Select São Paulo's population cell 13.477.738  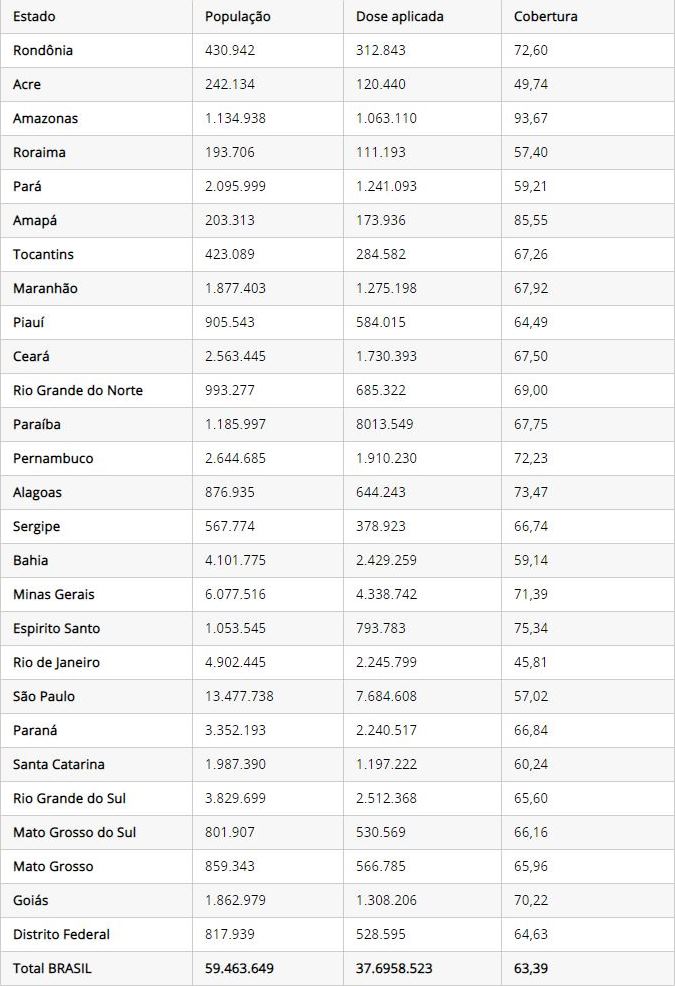point(239,696)
